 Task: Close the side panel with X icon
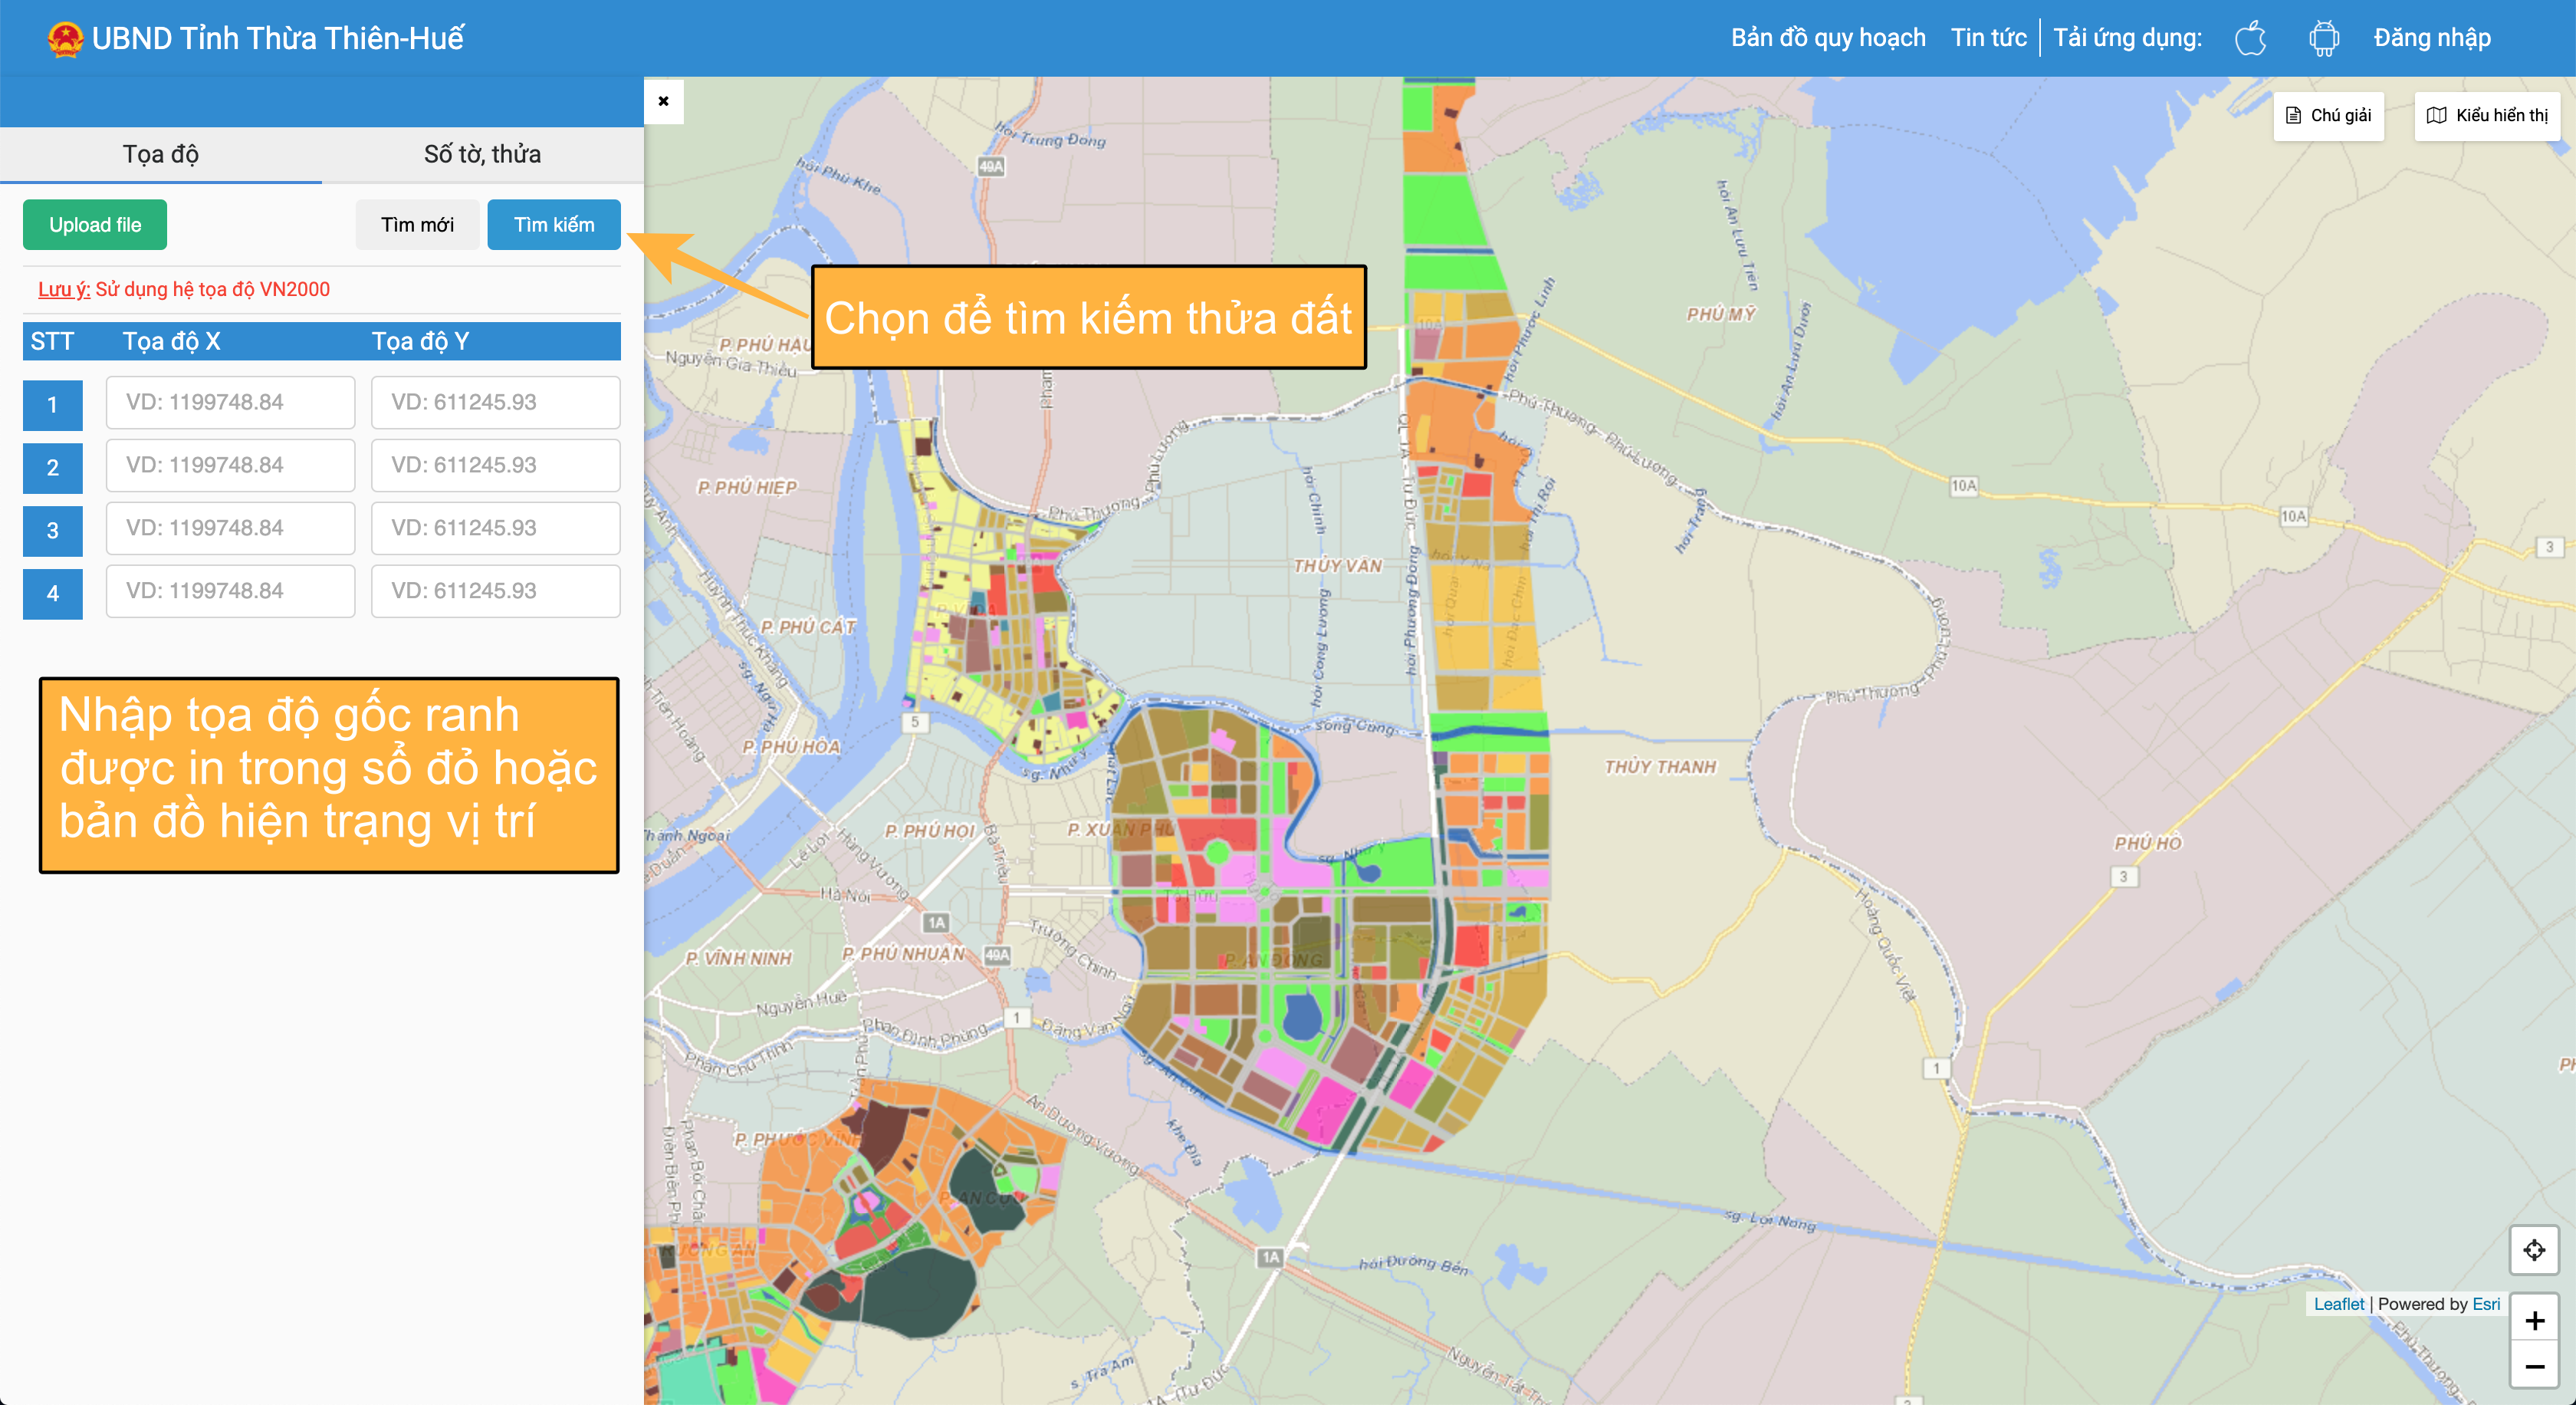pyautogui.click(x=663, y=101)
